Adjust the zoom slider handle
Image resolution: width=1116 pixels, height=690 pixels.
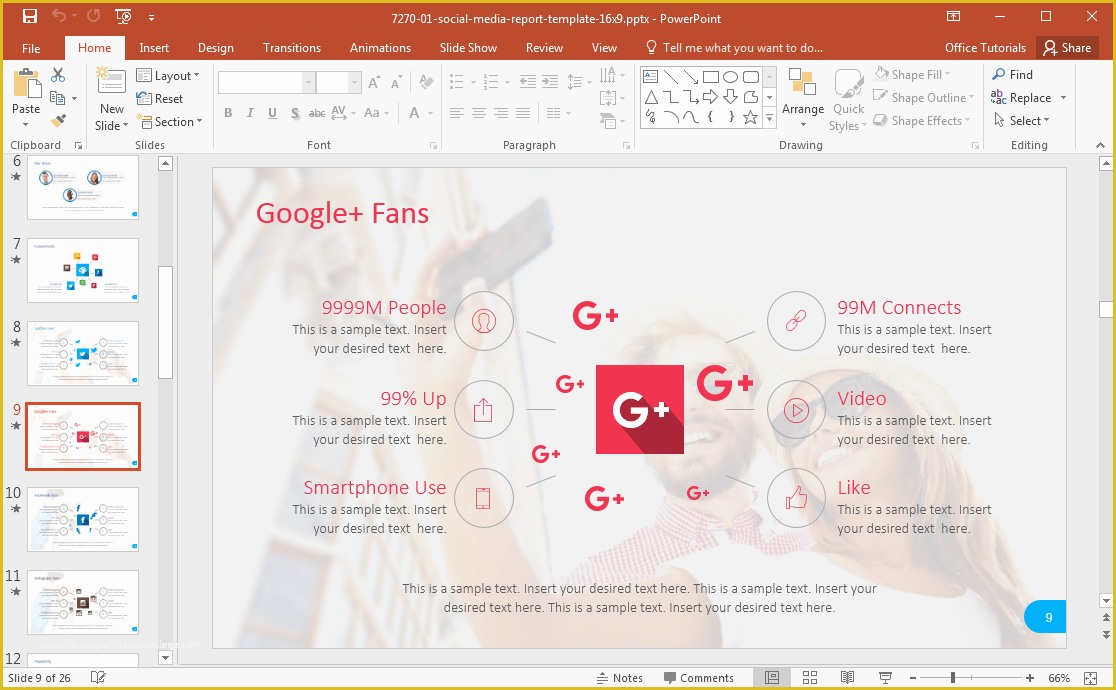[952, 678]
